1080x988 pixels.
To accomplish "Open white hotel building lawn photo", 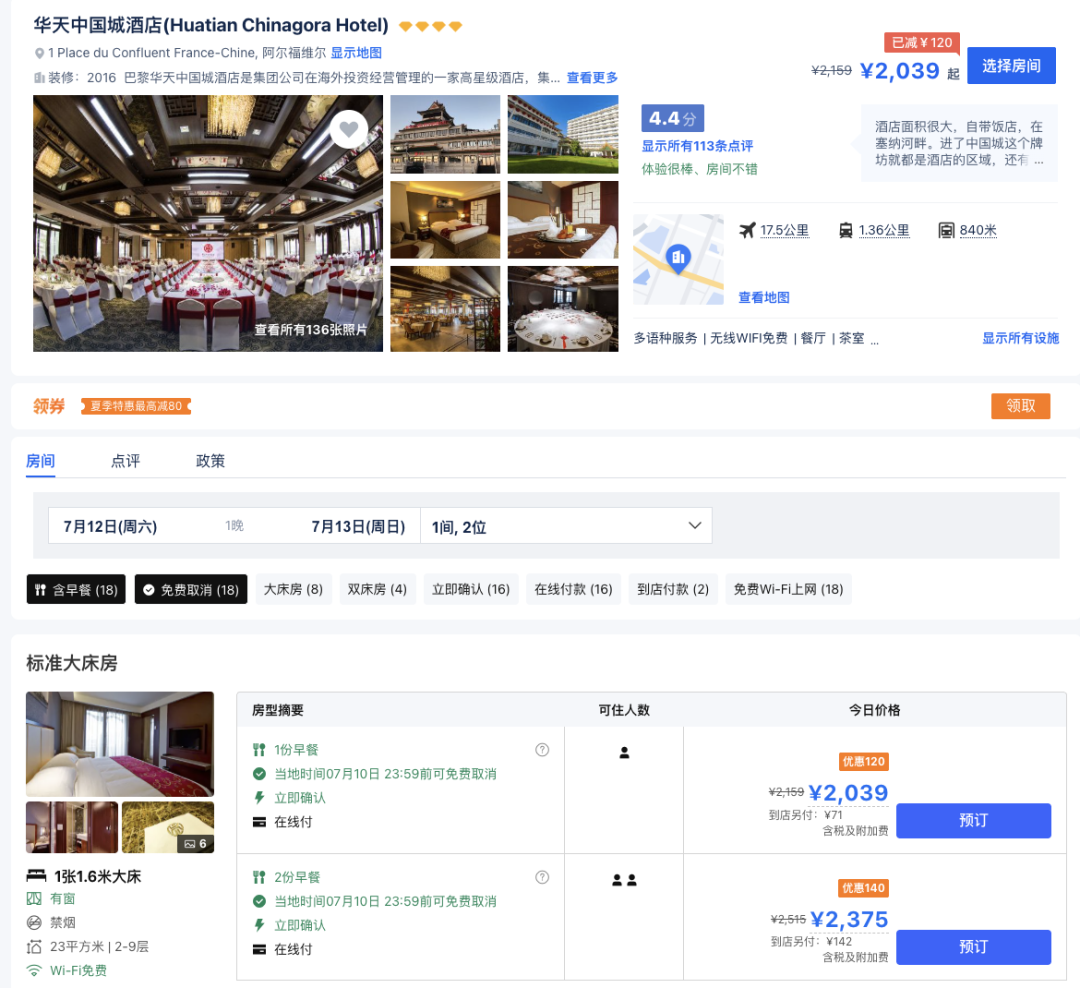I will point(563,134).
